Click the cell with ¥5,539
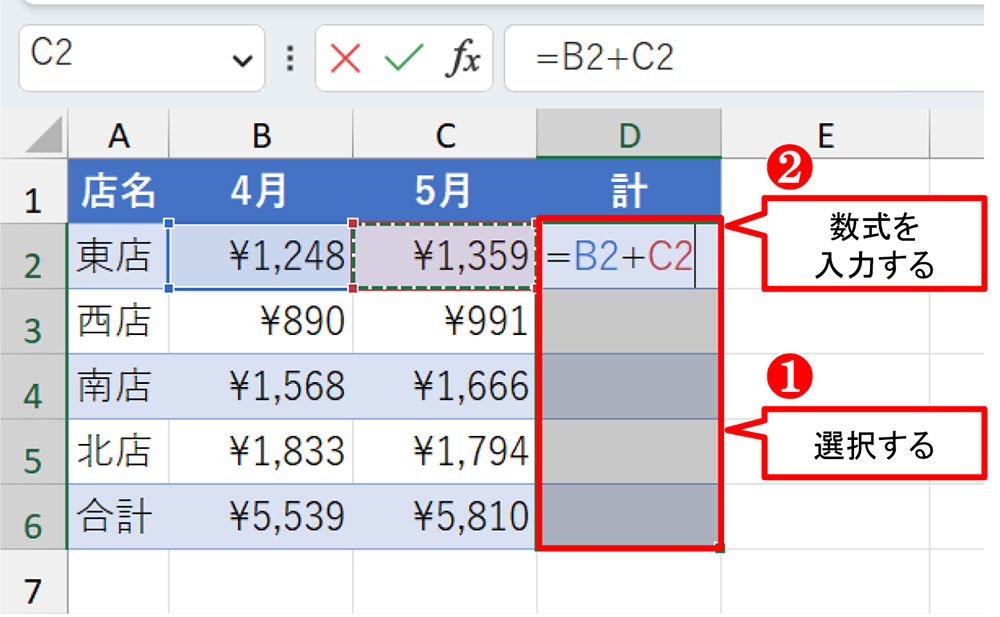Image resolution: width=1000 pixels, height=617 pixels. [261, 517]
